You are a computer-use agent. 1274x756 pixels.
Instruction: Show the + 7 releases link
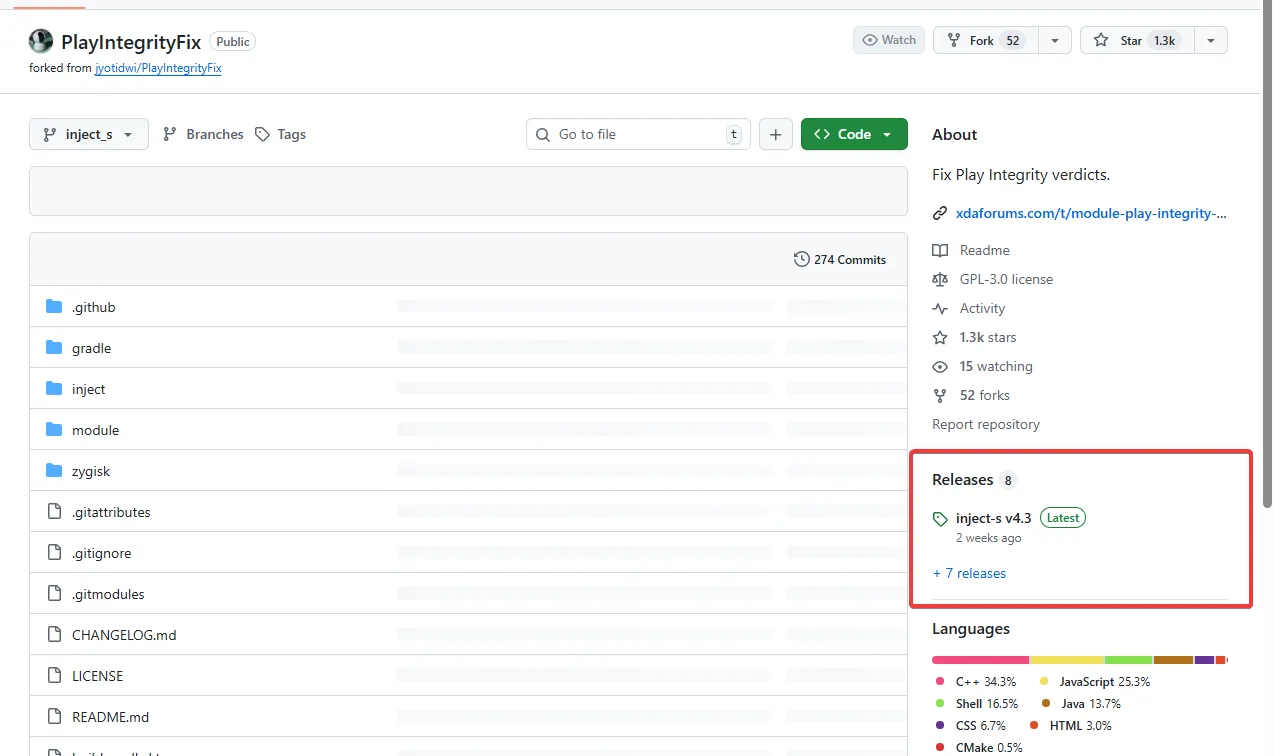pos(969,573)
